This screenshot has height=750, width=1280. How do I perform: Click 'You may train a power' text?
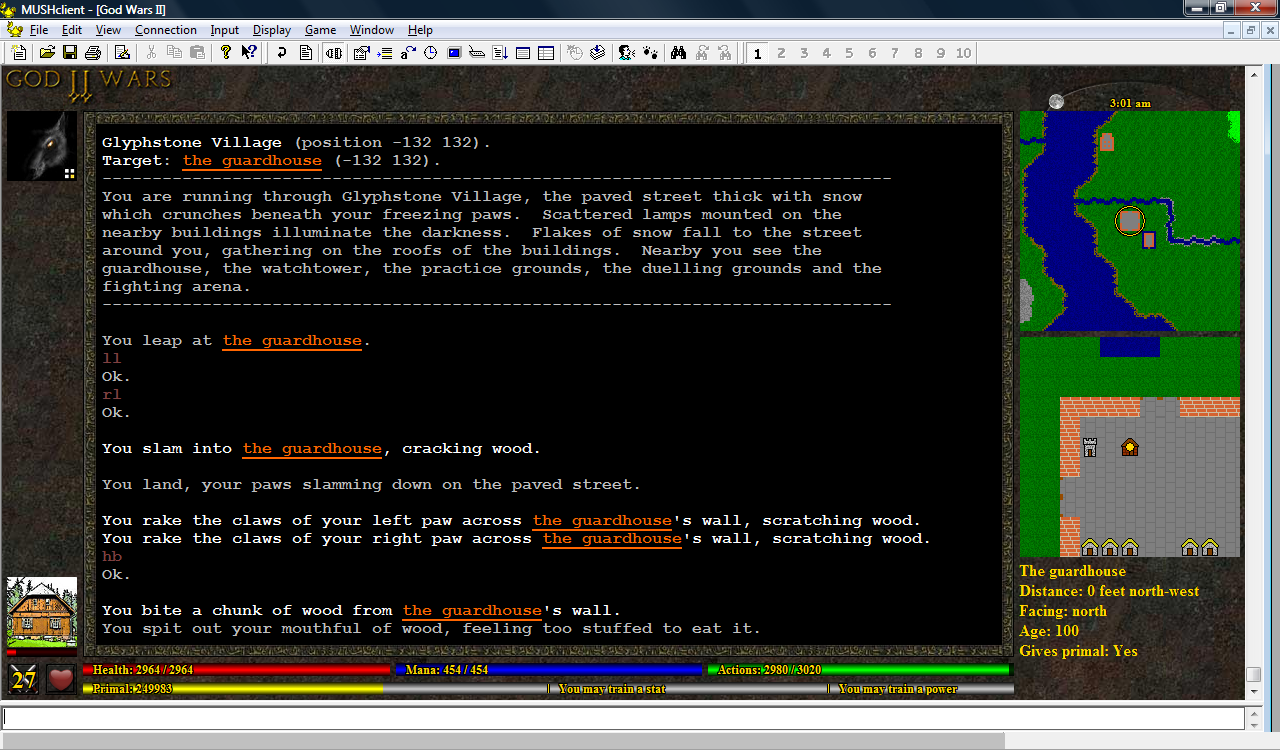click(897, 689)
